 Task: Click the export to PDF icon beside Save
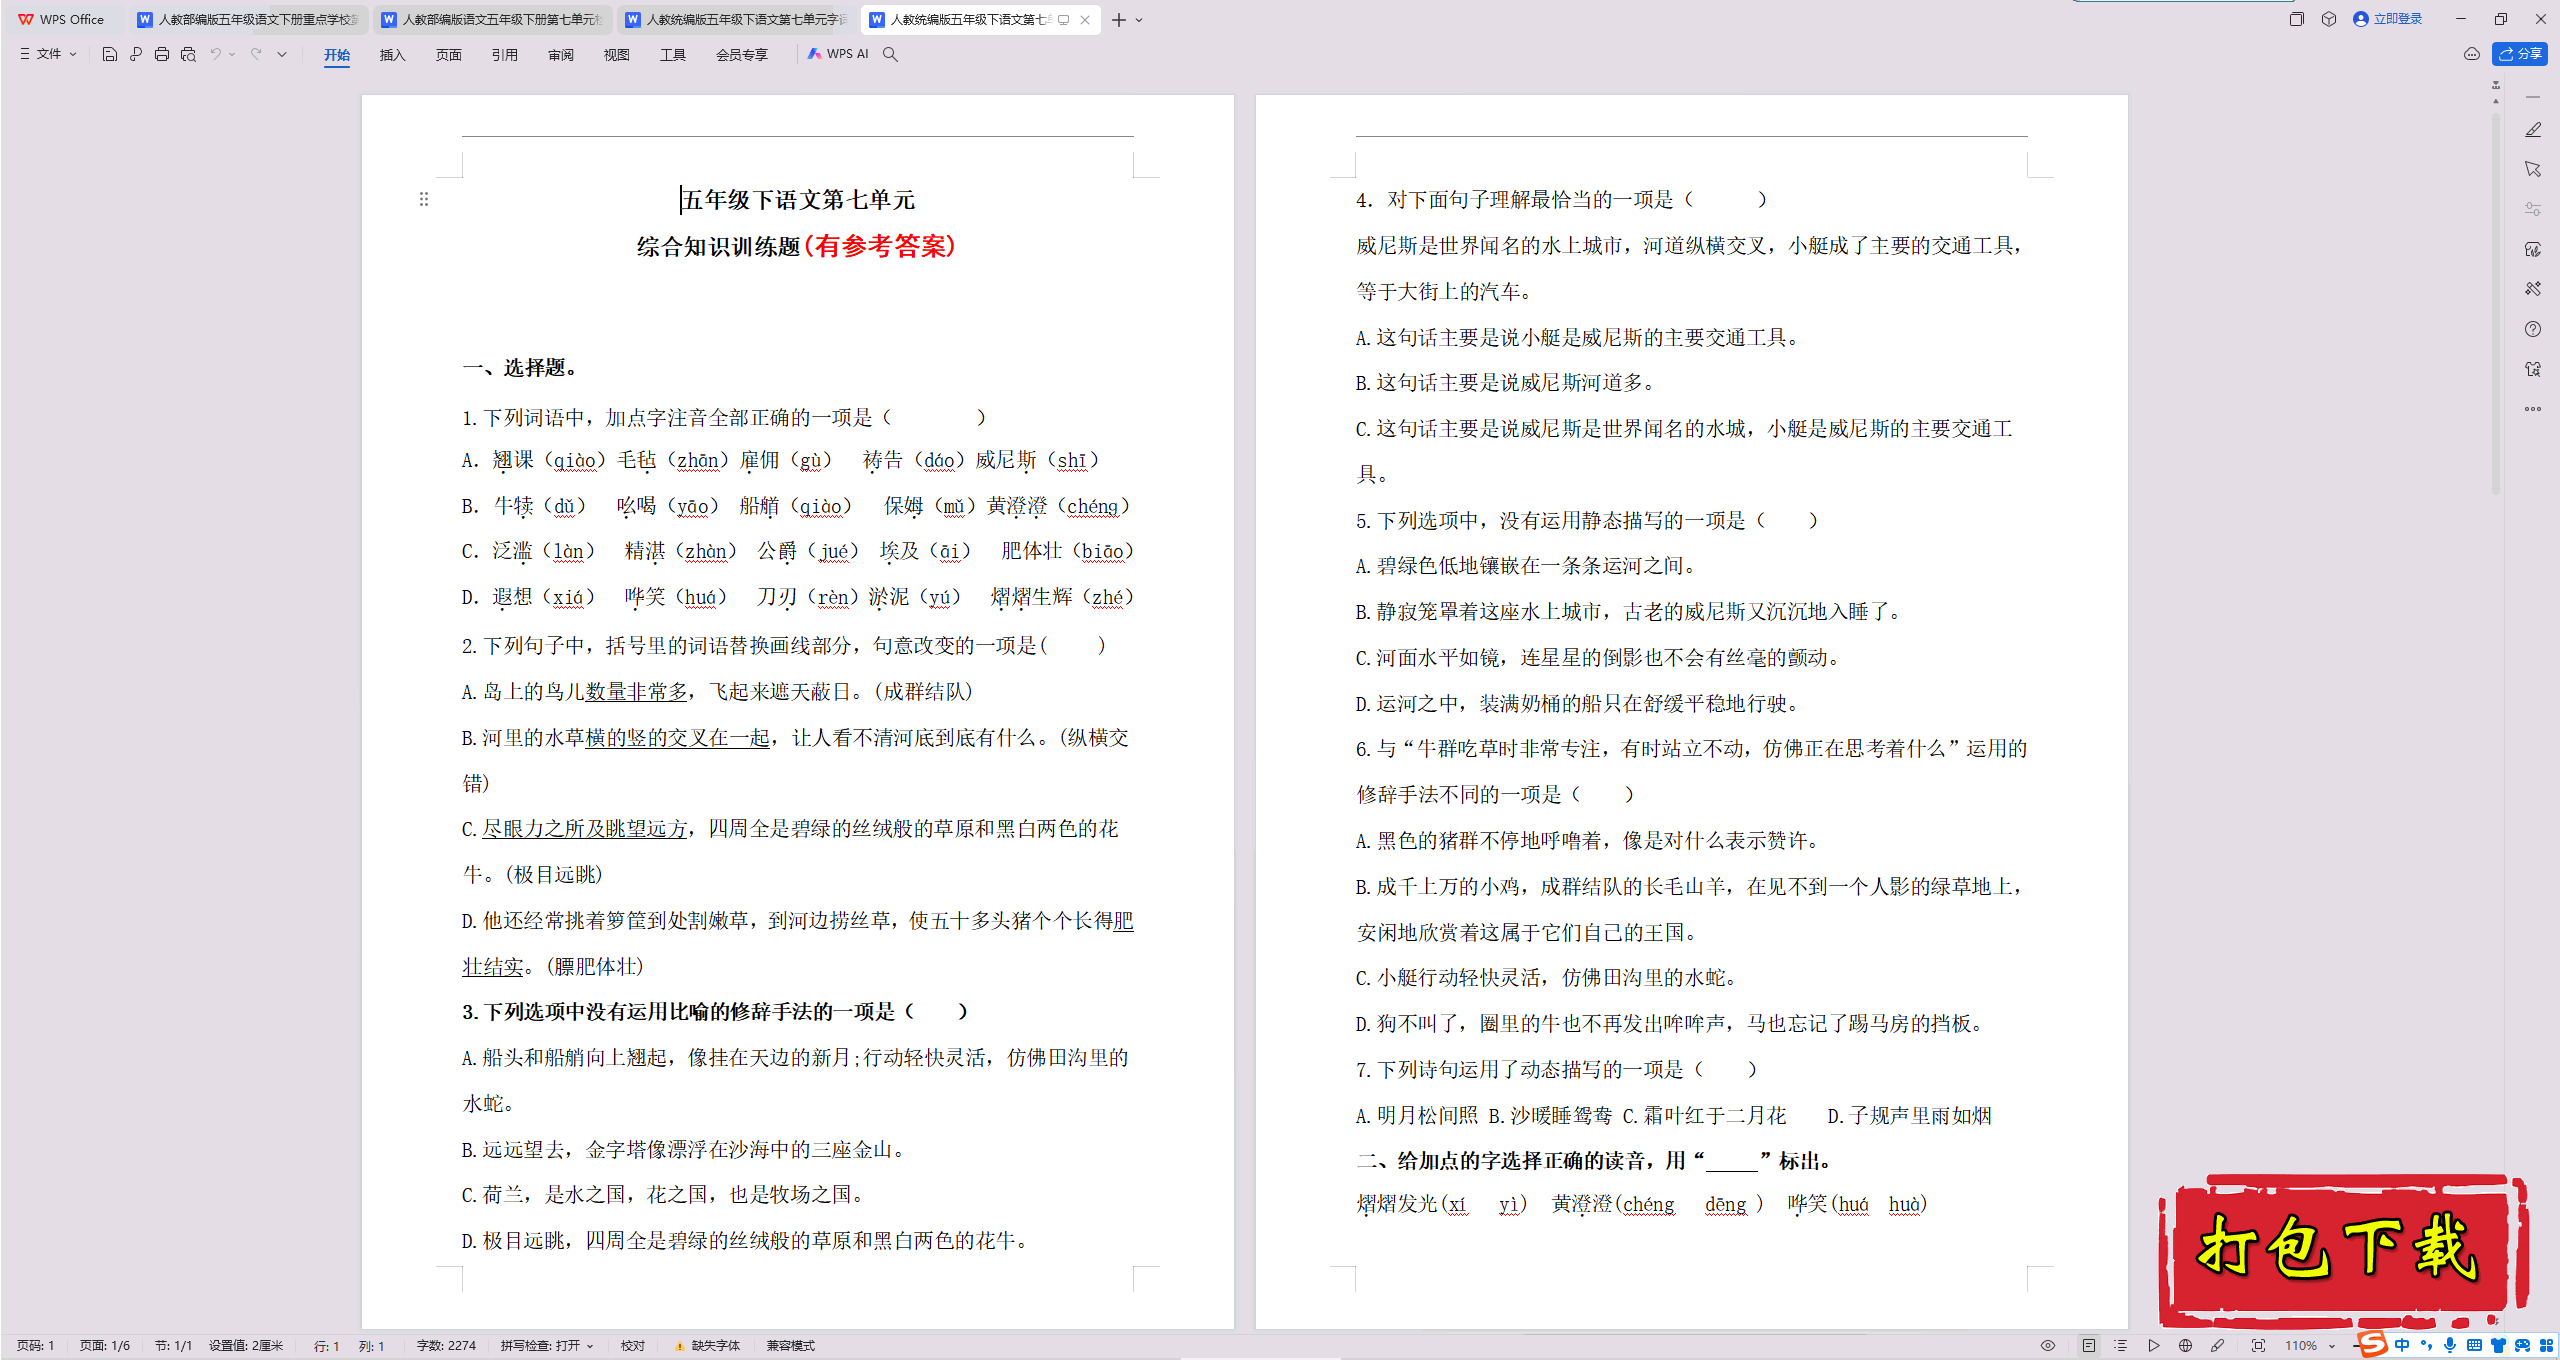pos(136,54)
